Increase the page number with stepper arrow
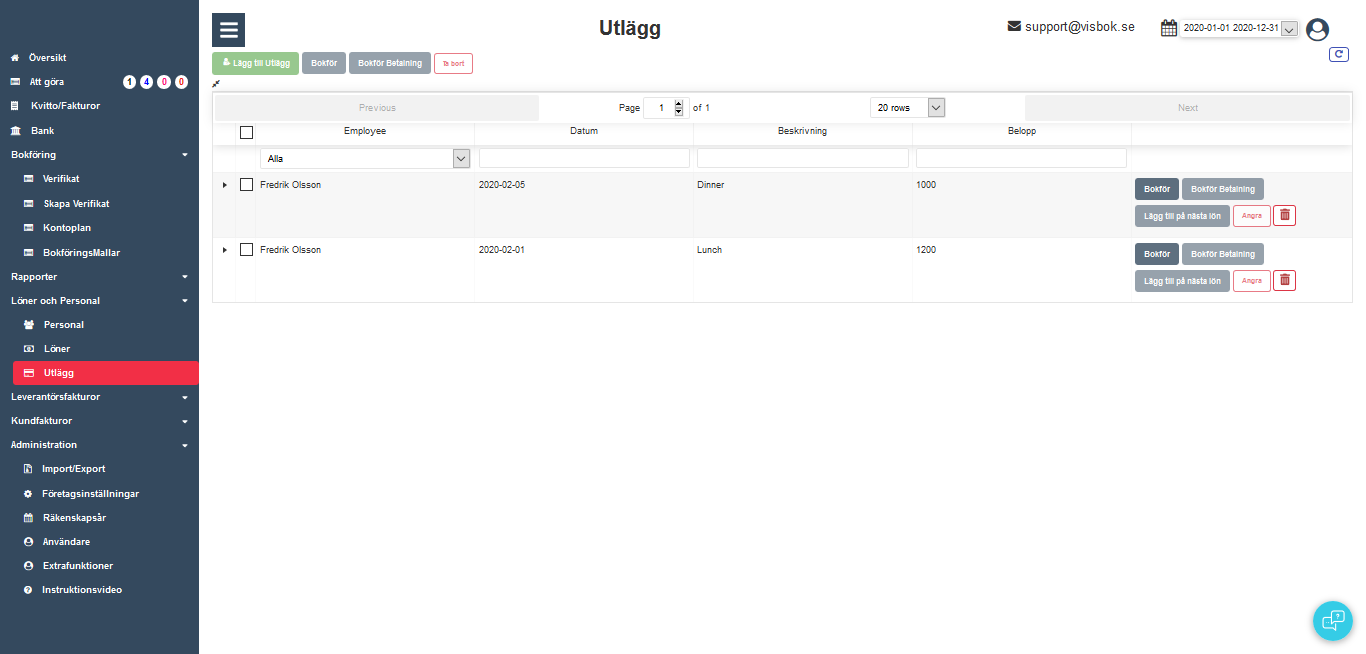 [x=679, y=104]
